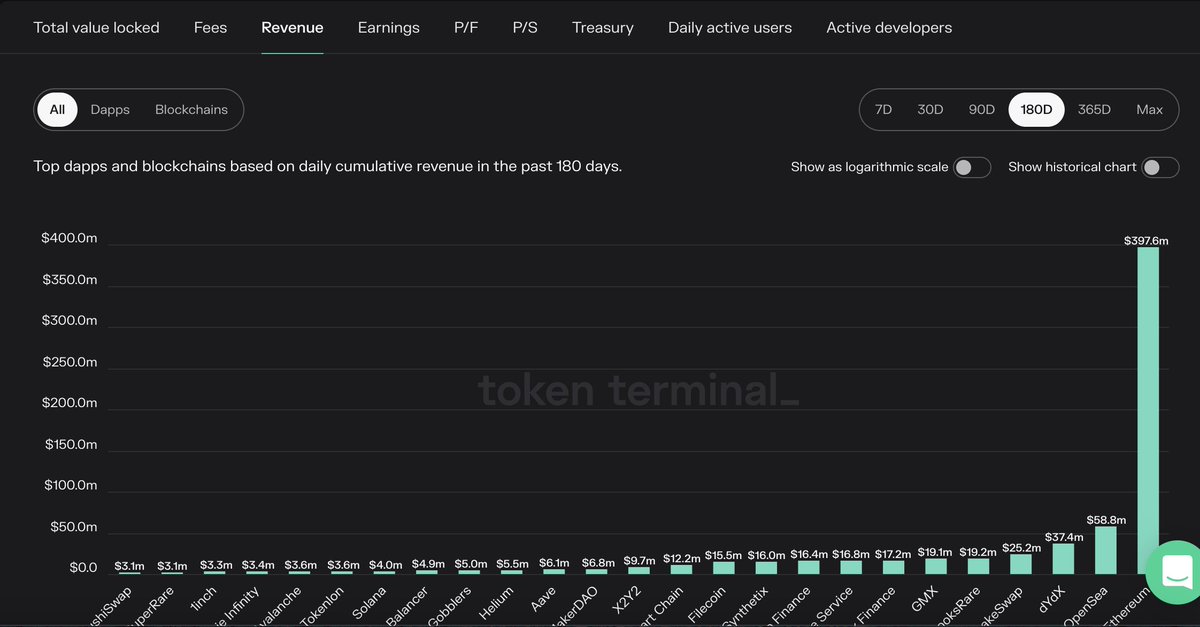Select the Synthetix $16.0m bar
Image resolution: width=1200 pixels, height=627 pixels.
tap(766, 567)
